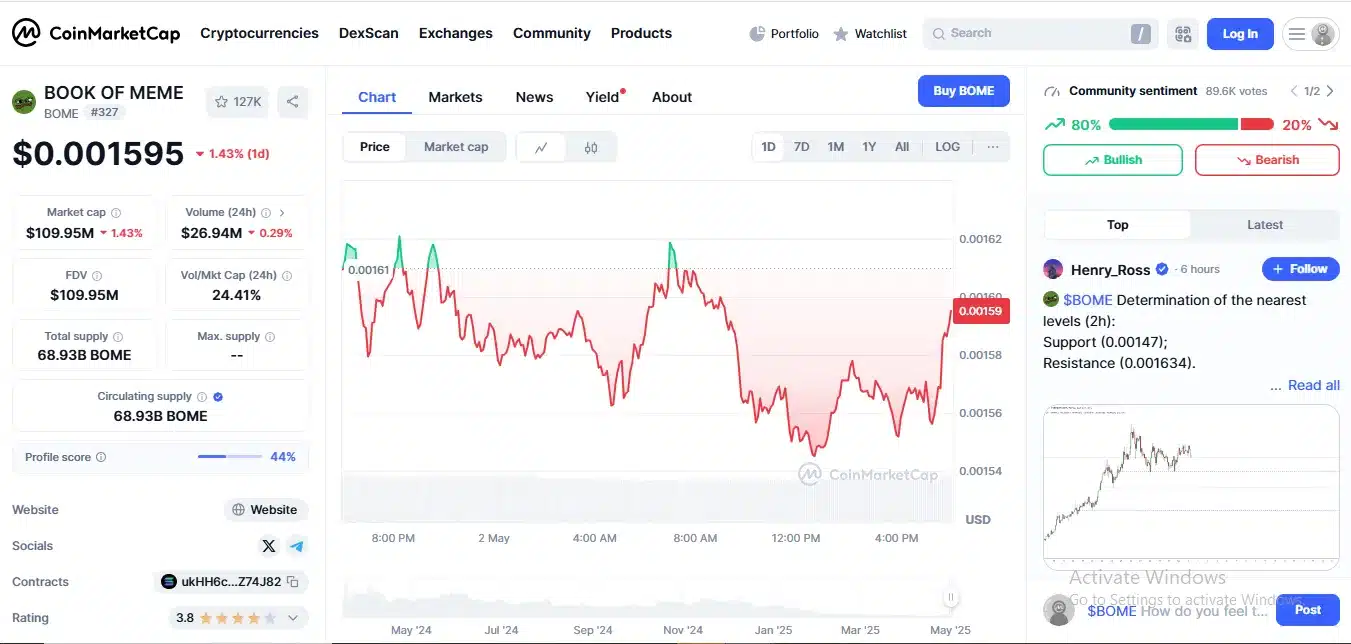The width and height of the screenshot is (1351, 644).
Task: Open the News tab
Action: (534, 97)
